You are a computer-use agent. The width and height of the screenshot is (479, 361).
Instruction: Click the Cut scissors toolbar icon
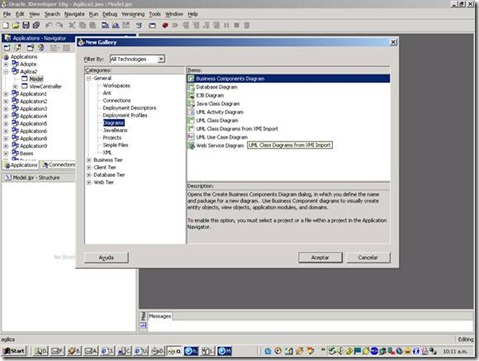[x=72, y=25]
